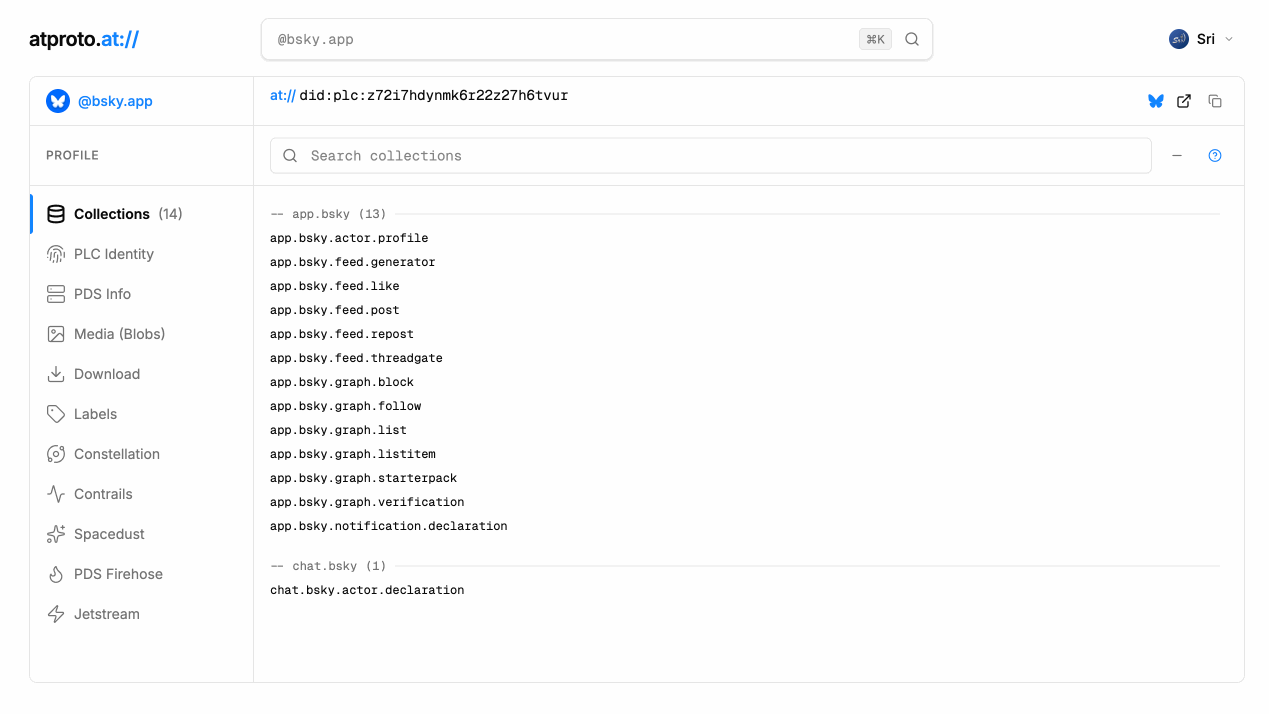Image resolution: width=1269 pixels, height=714 pixels.
Task: Click the help question mark icon
Action: [1215, 156]
